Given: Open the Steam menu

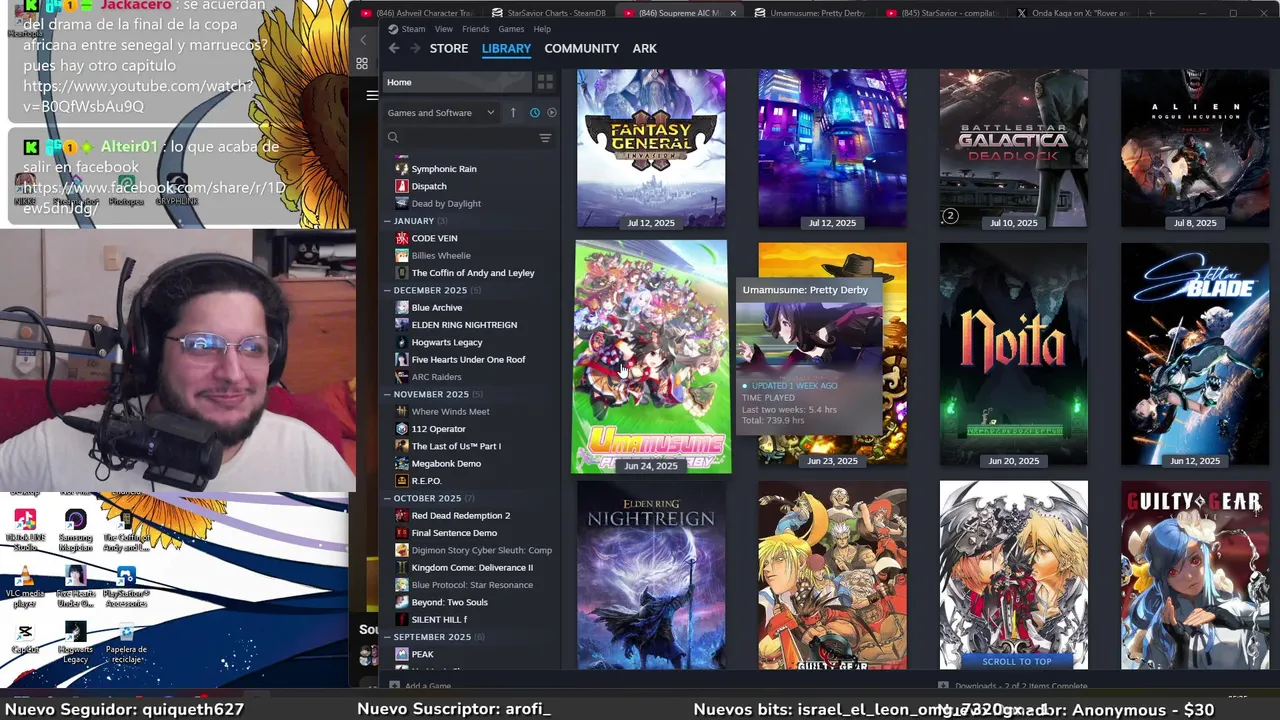Looking at the screenshot, I should pyautogui.click(x=413, y=29).
